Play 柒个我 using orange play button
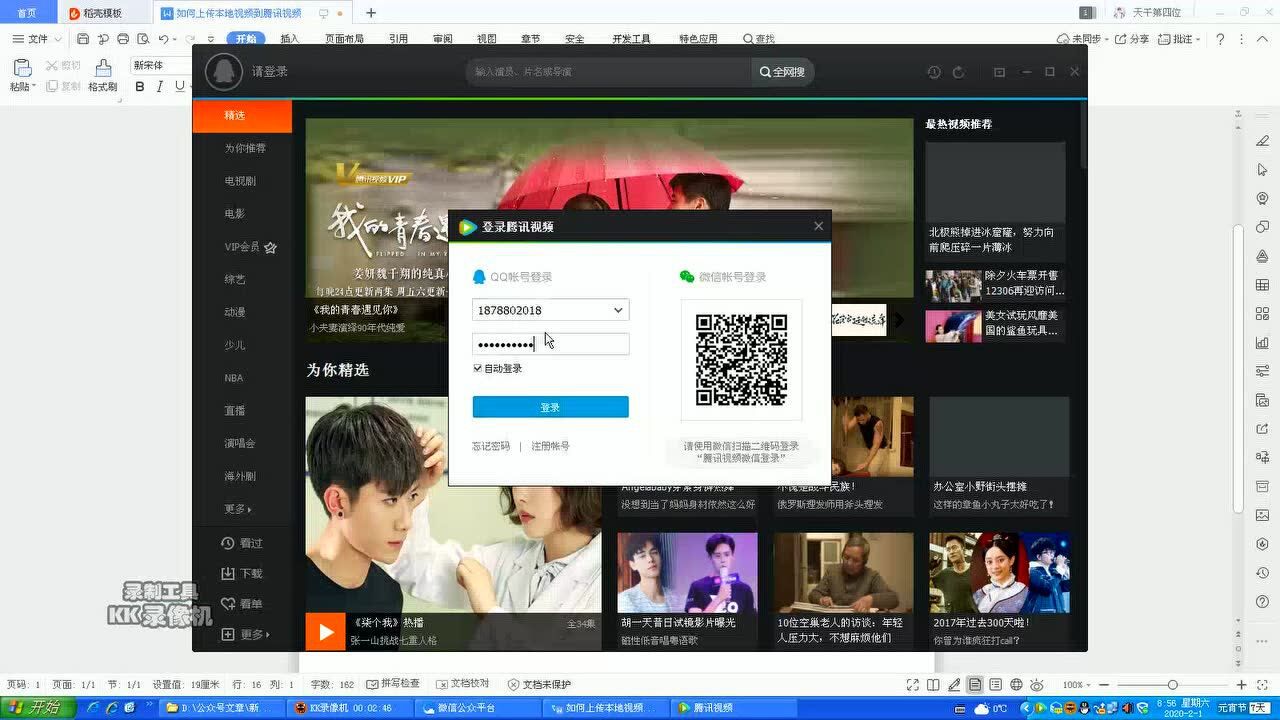Viewport: 1280px width, 720px height. tap(325, 632)
